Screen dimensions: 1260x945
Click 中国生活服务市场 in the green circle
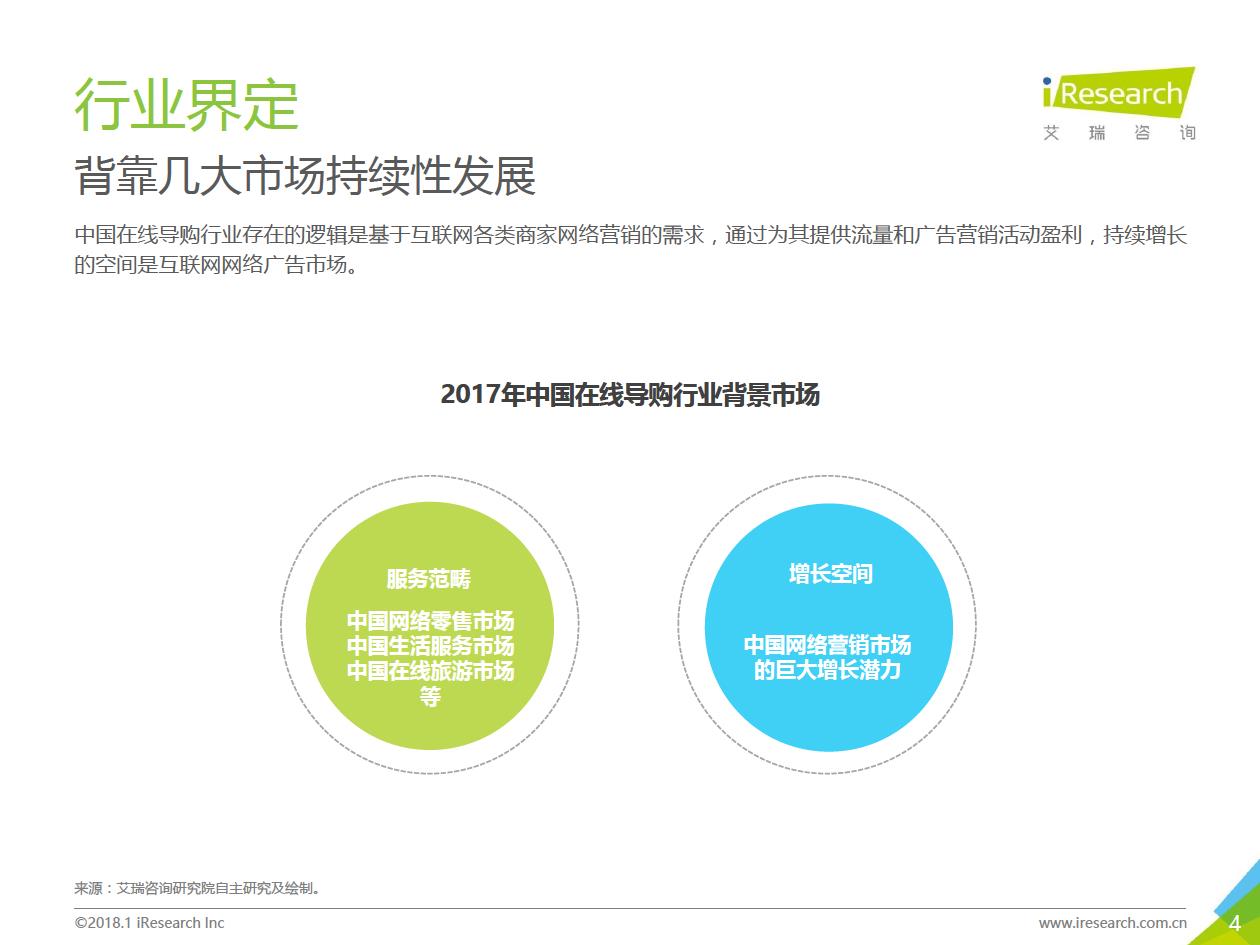tap(430, 646)
